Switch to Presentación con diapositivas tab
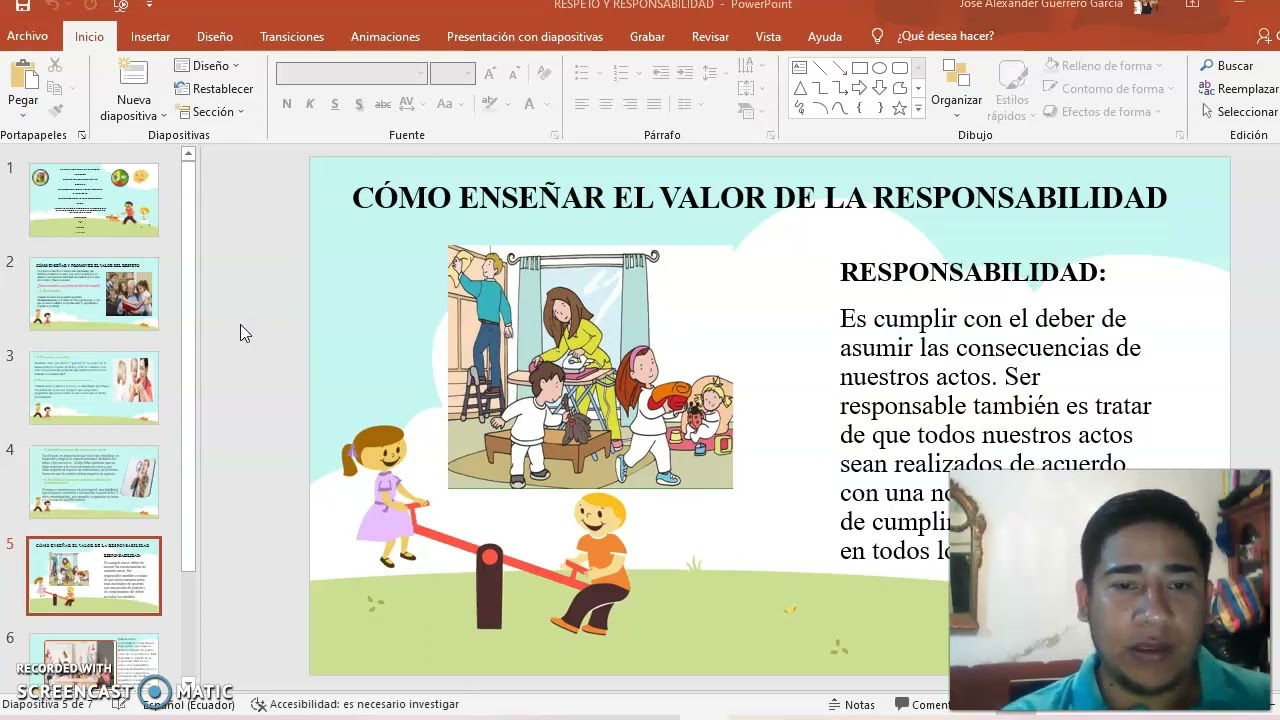This screenshot has height=720, width=1280. coord(525,36)
